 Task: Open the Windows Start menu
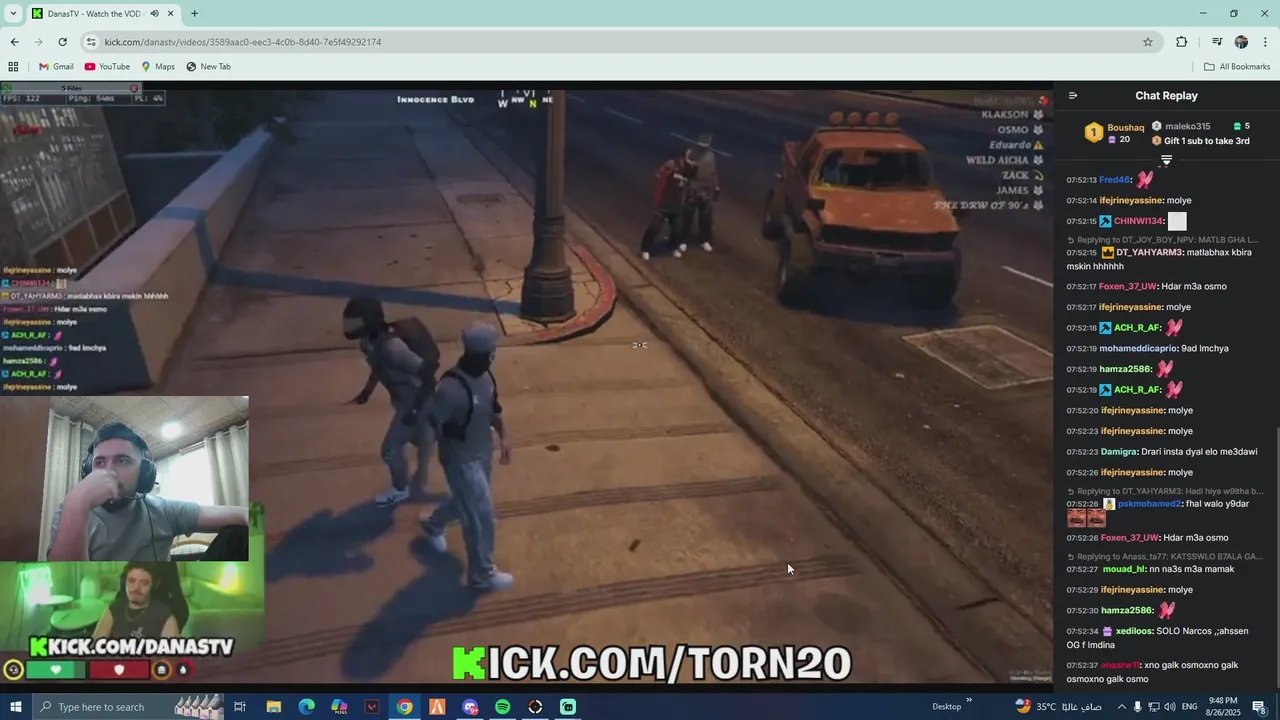pyautogui.click(x=16, y=707)
